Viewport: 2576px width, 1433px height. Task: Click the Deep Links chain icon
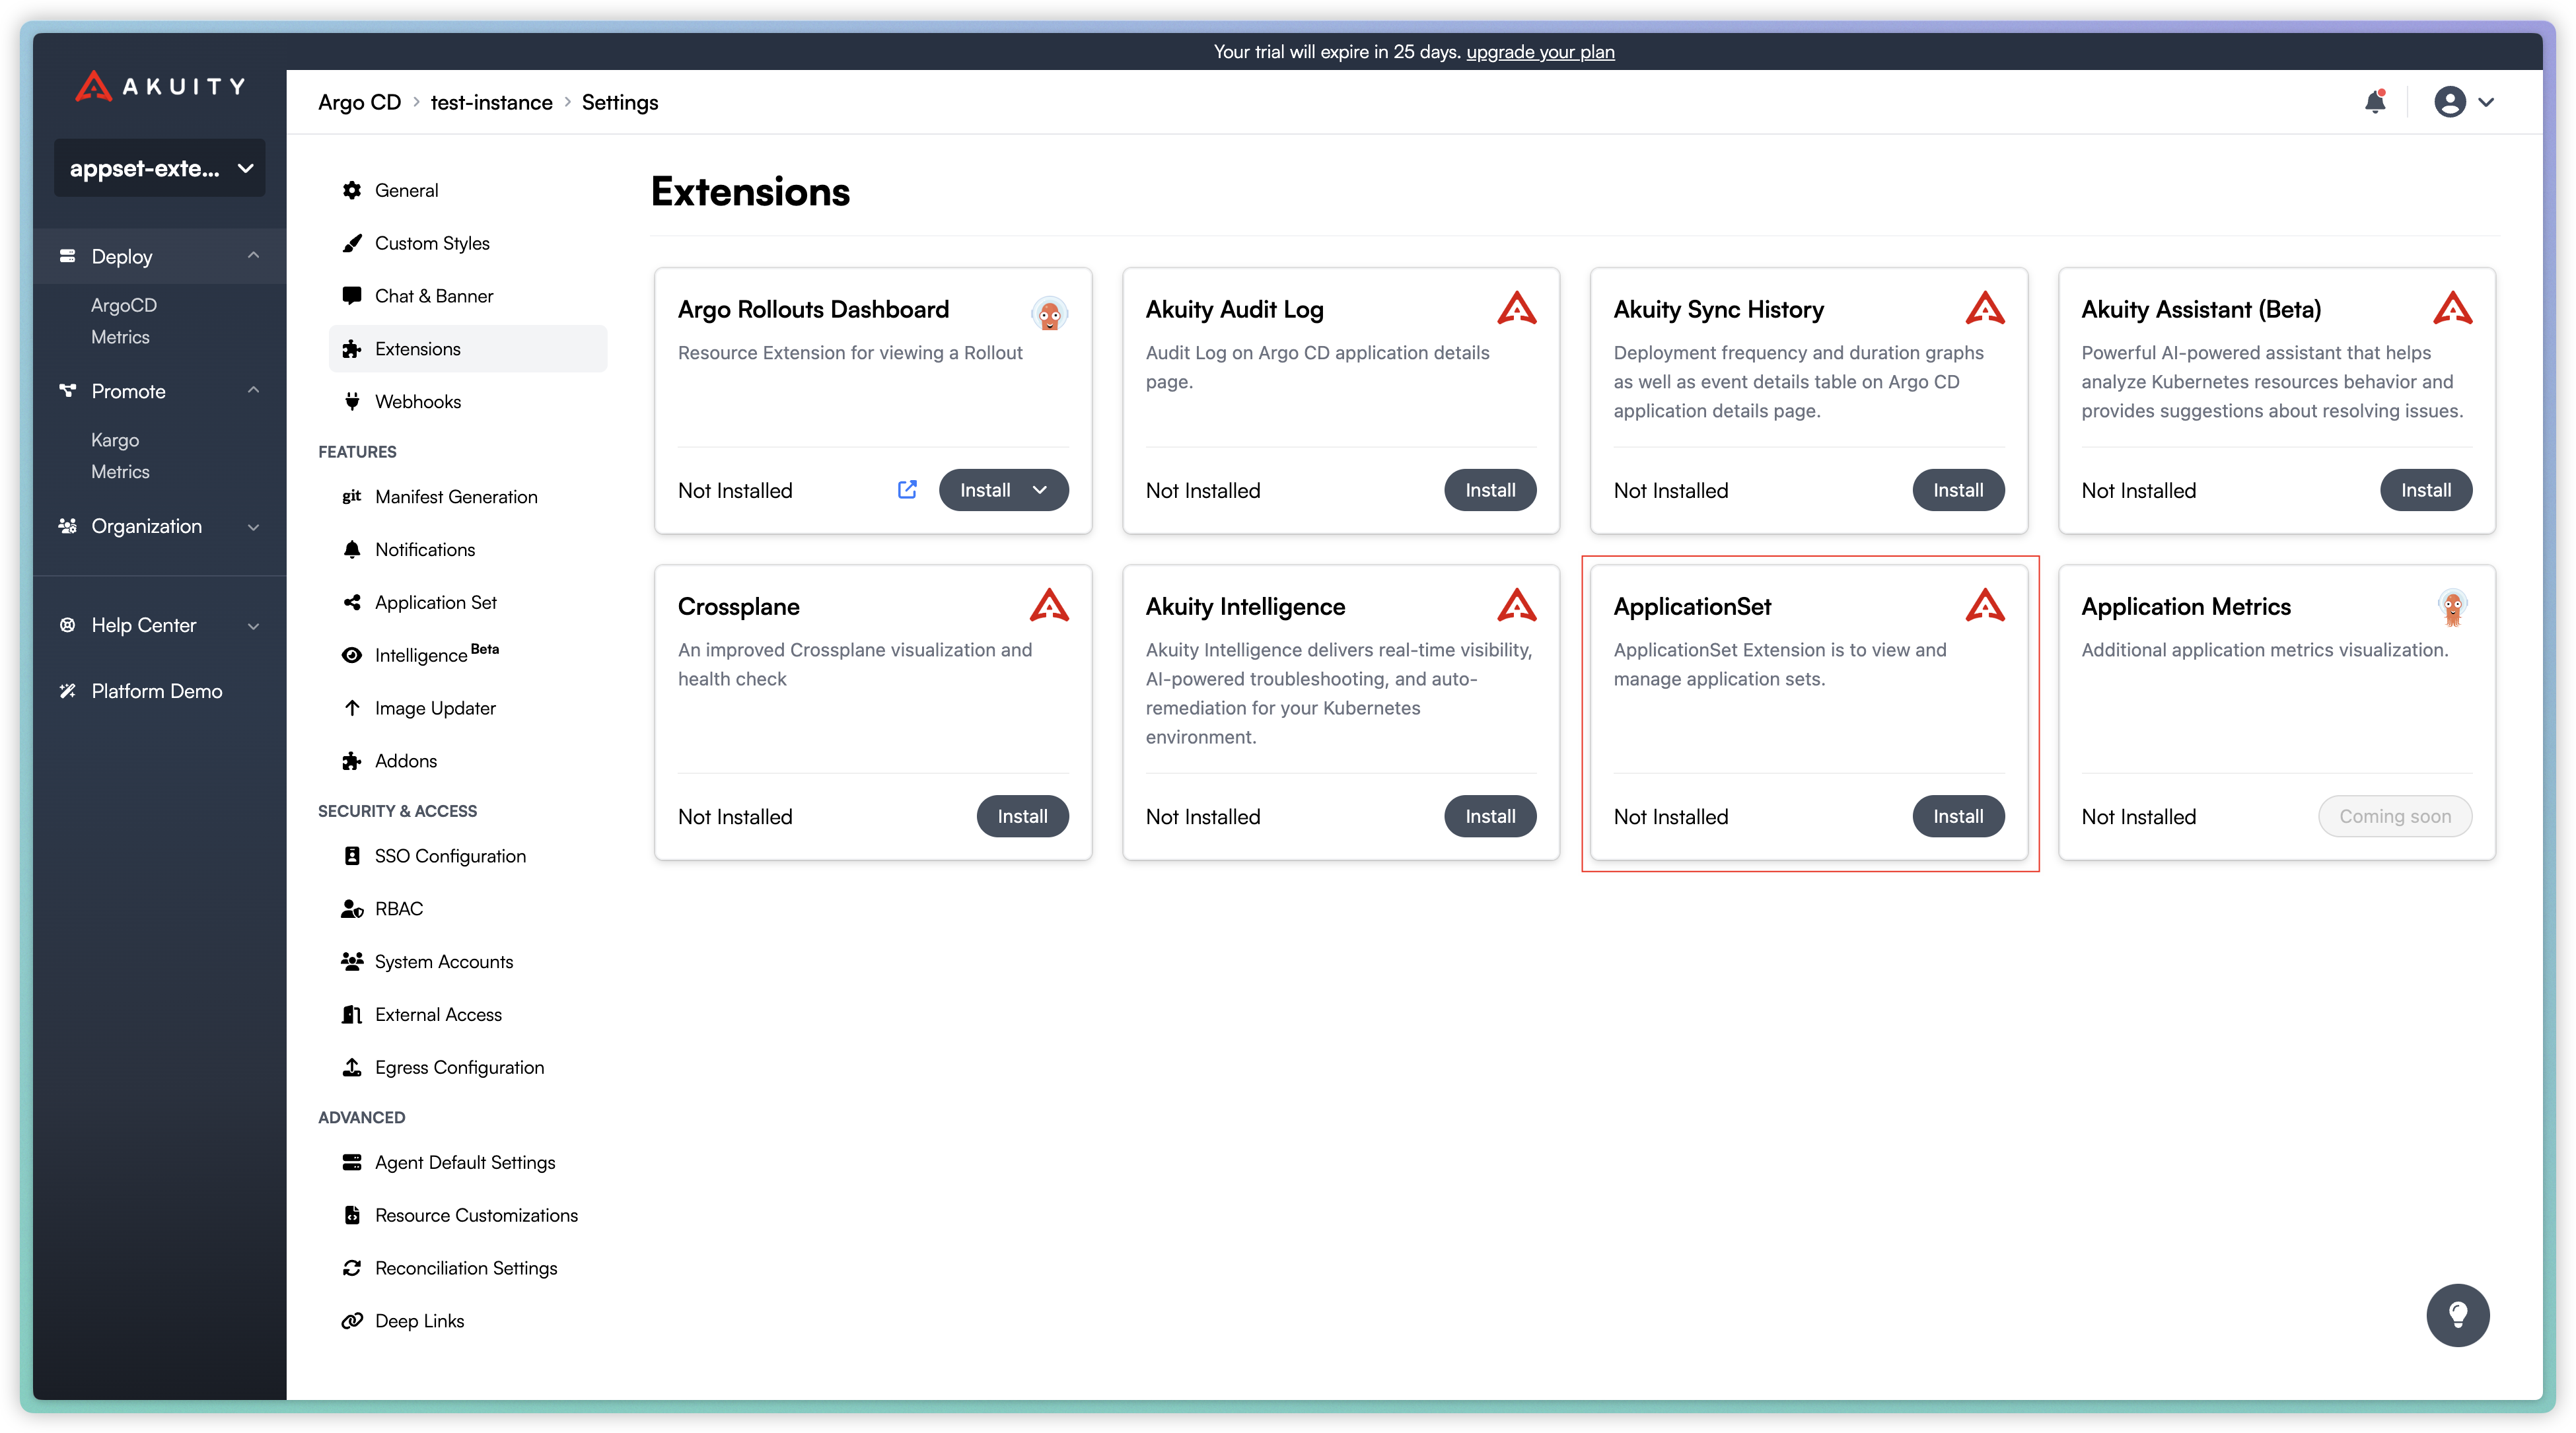pyautogui.click(x=352, y=1322)
